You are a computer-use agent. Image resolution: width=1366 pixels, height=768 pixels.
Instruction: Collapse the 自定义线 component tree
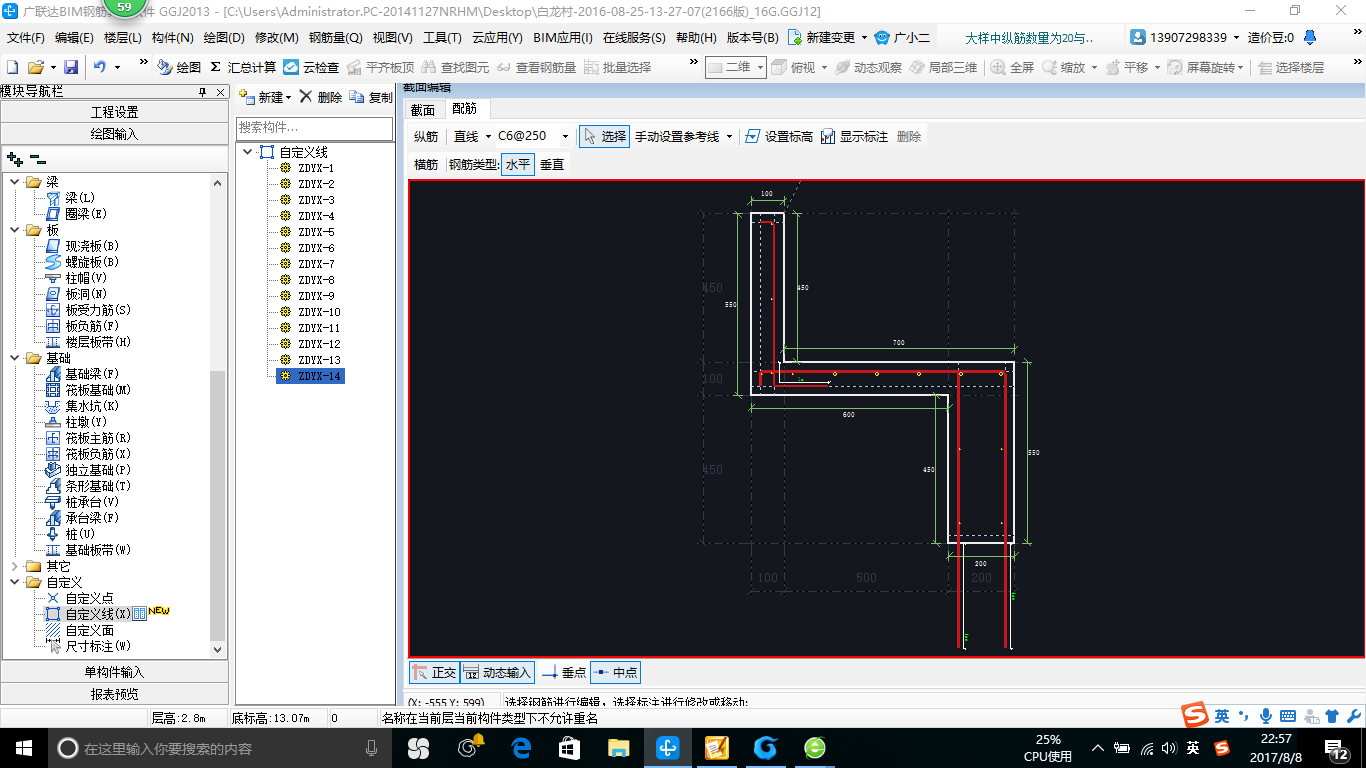click(247, 152)
